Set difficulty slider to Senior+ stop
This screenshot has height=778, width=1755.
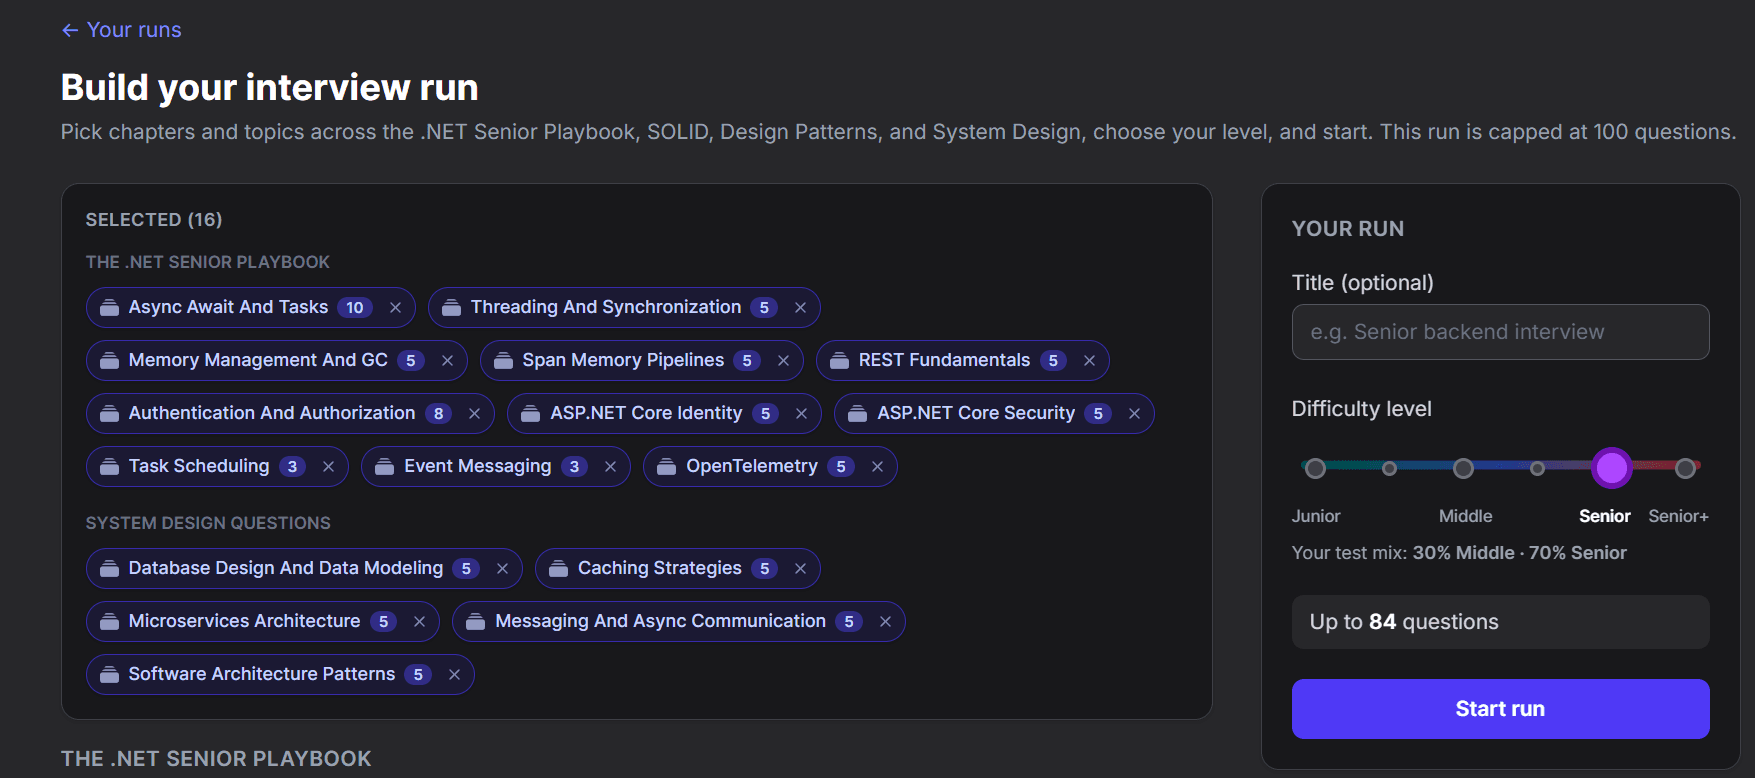pyautogui.click(x=1685, y=468)
